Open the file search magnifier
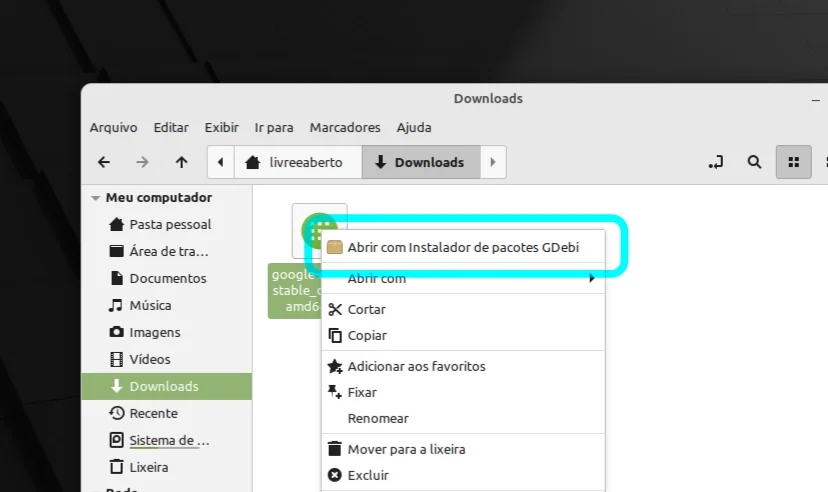 coord(754,162)
